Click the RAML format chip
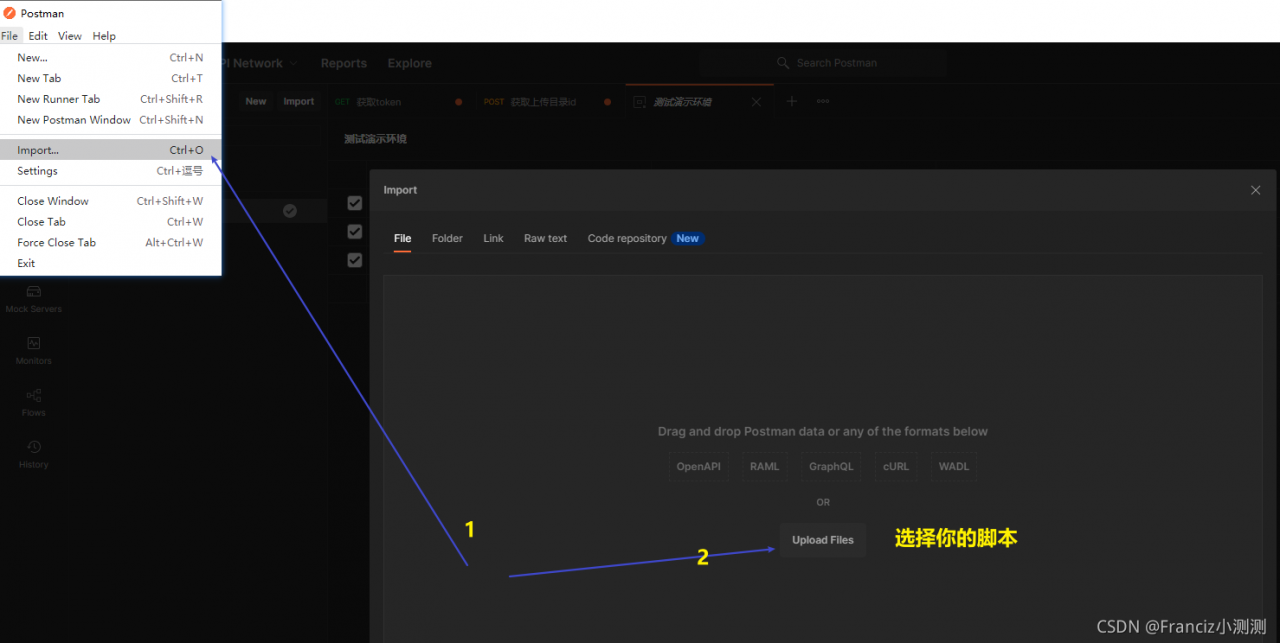Image resolution: width=1280 pixels, height=643 pixels. click(x=764, y=467)
